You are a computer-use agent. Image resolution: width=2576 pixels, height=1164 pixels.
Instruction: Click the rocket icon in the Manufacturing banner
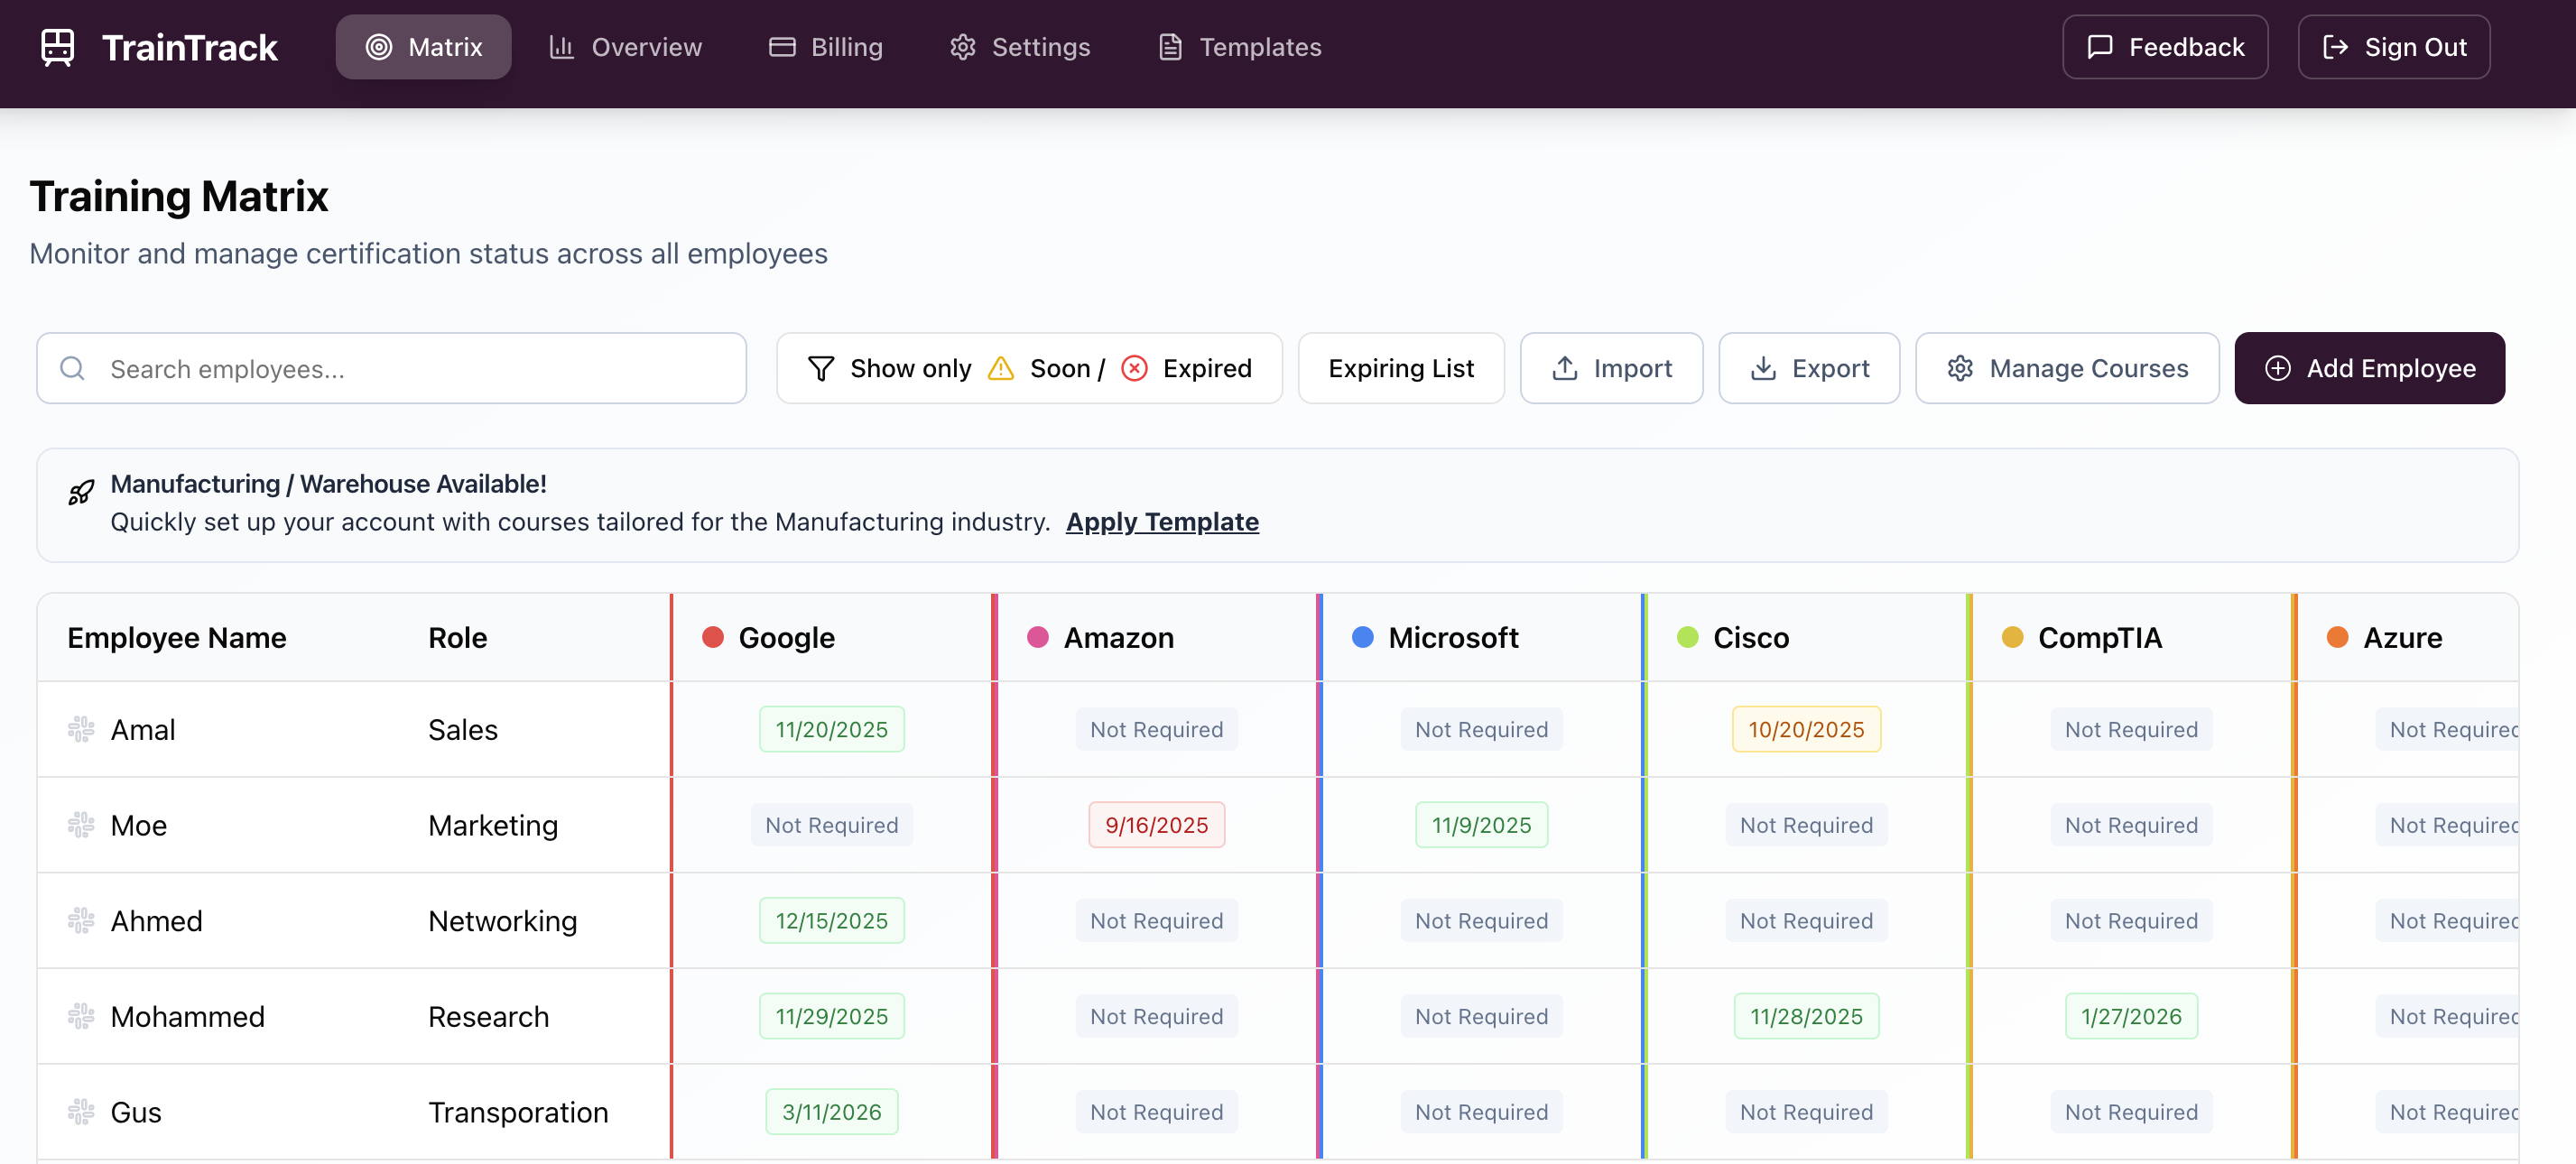point(81,492)
